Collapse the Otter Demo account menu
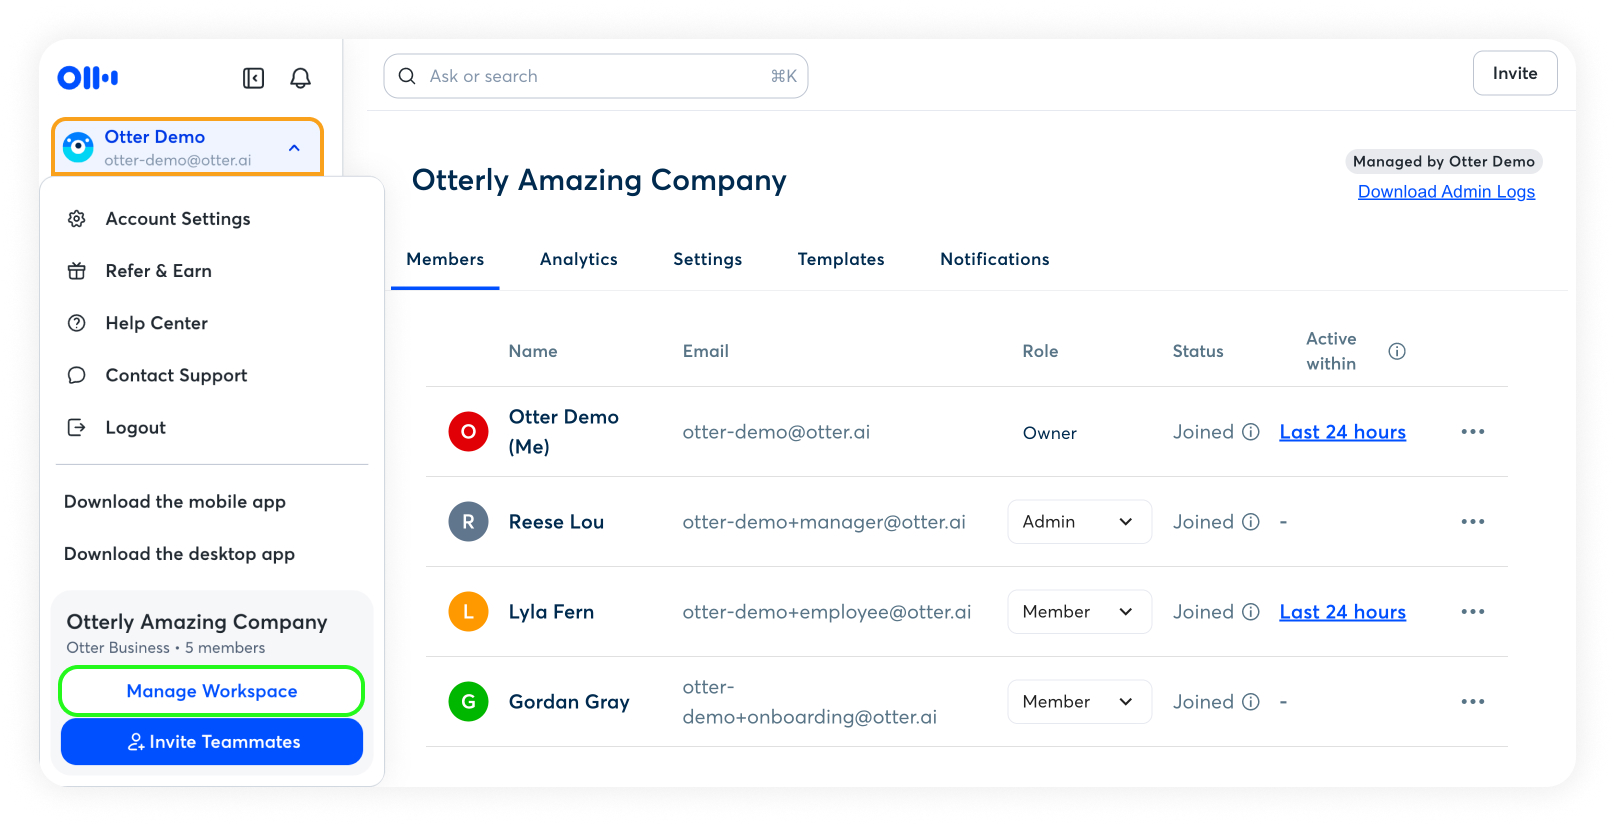The height and width of the screenshot is (826, 1615). pyautogui.click(x=294, y=148)
